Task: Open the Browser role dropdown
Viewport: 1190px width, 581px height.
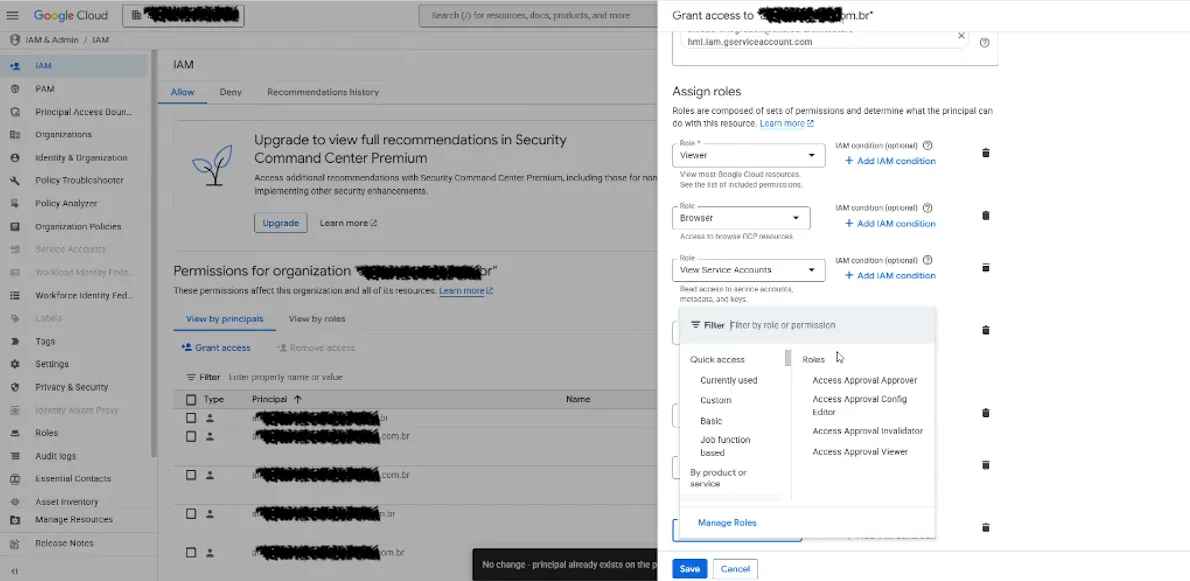Action: click(741, 218)
